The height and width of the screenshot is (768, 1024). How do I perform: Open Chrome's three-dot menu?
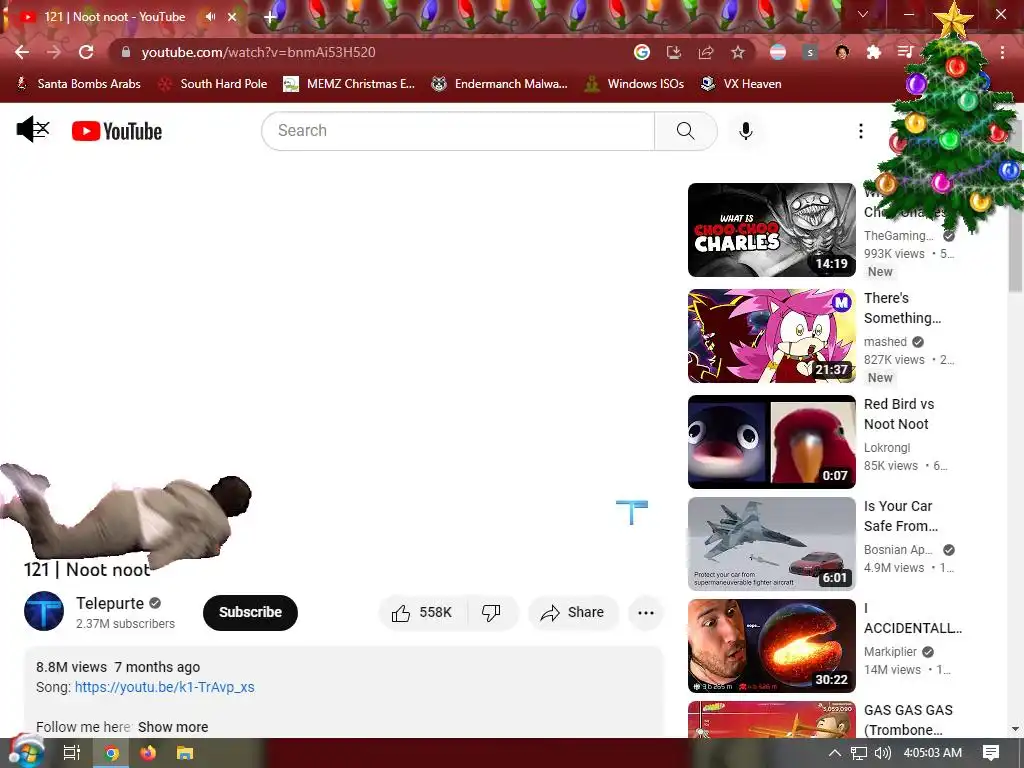1002,52
